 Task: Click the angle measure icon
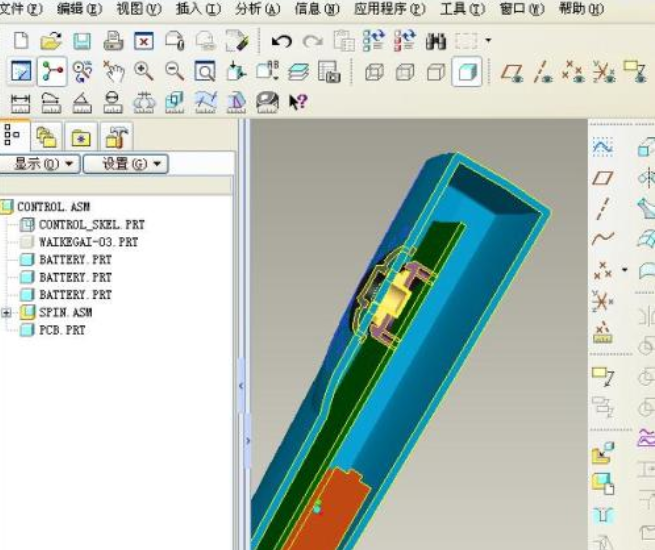click(x=82, y=102)
